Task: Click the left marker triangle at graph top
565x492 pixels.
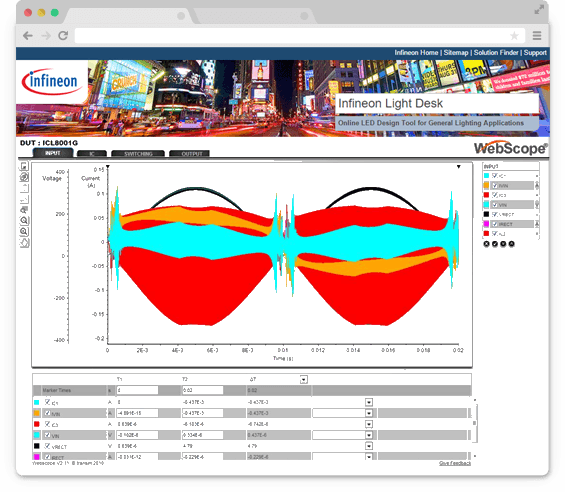Action: pos(107,167)
